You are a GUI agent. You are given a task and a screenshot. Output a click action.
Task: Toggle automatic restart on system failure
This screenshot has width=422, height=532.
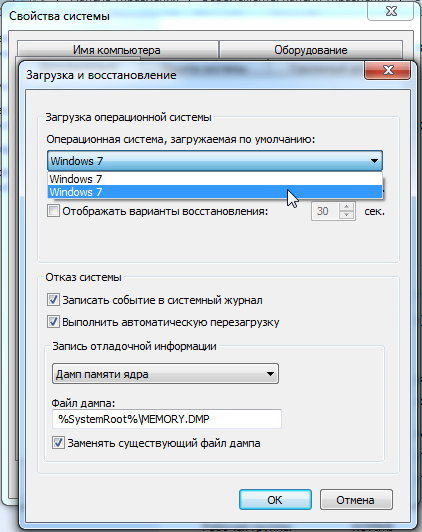(x=53, y=322)
